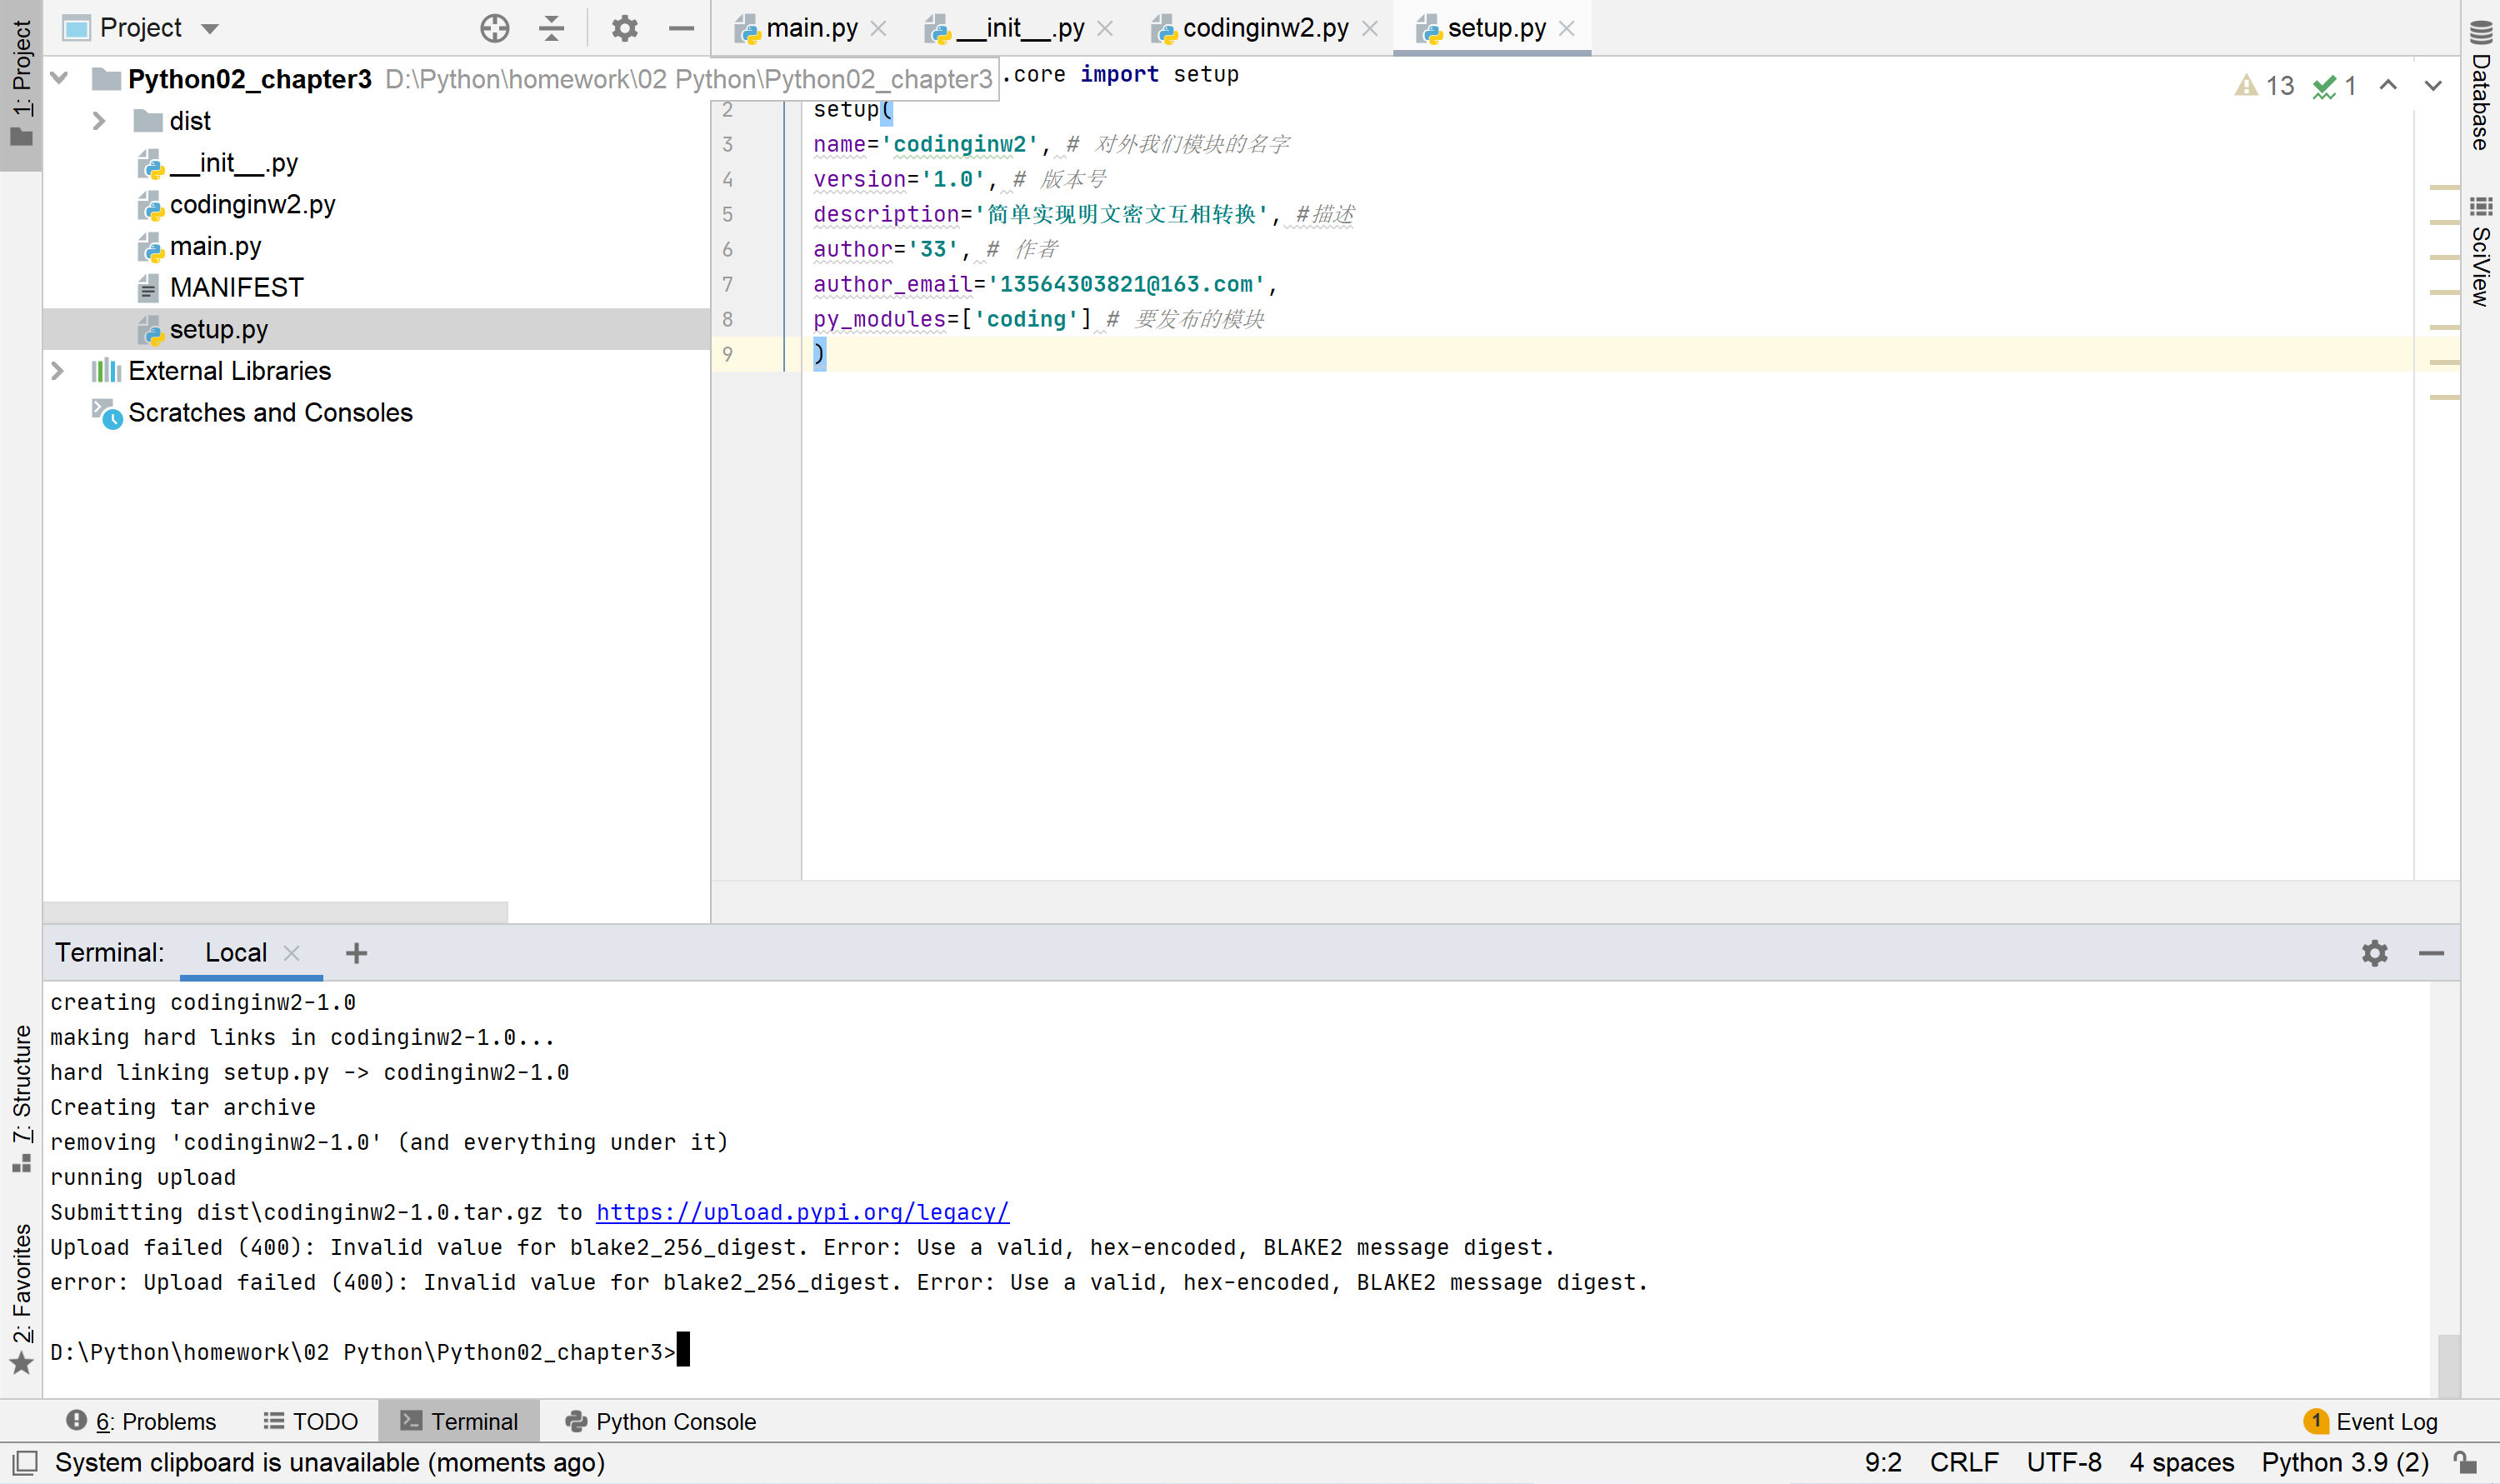Open the upload.pypi.org/legacy link
2500x1484 pixels.
pyautogui.click(x=802, y=1212)
